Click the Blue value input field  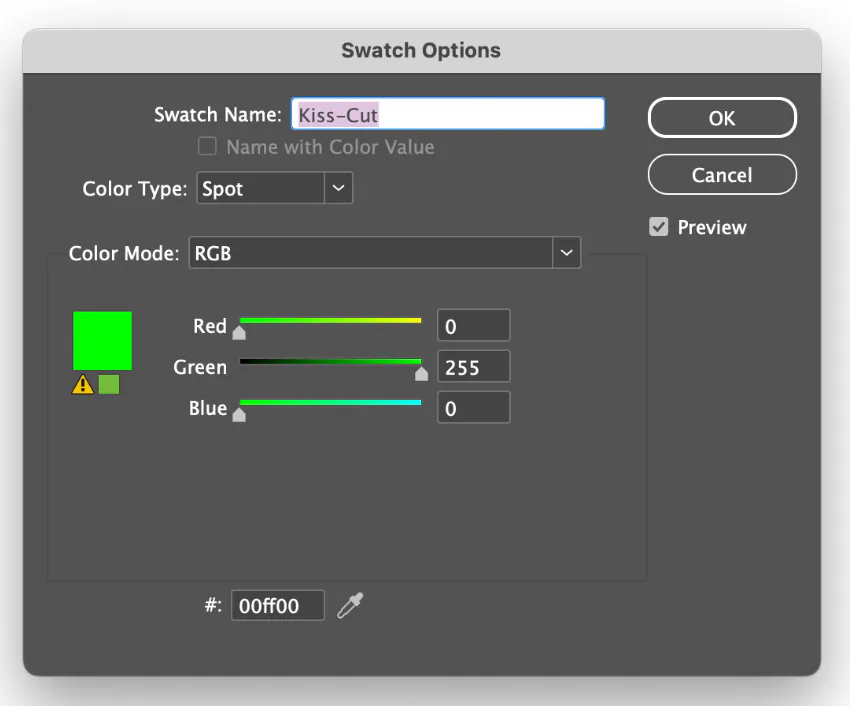pos(473,408)
